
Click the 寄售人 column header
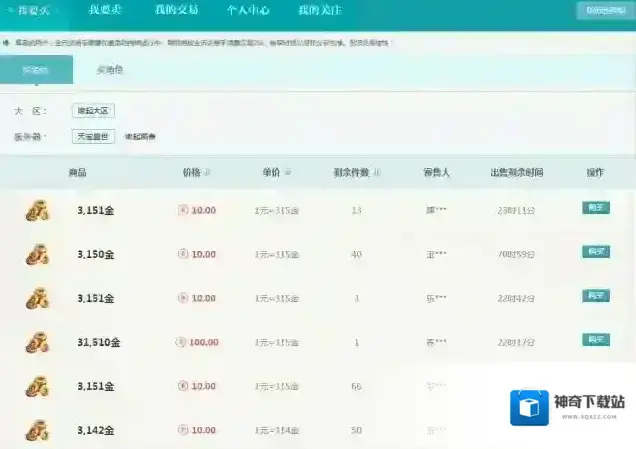(x=436, y=173)
